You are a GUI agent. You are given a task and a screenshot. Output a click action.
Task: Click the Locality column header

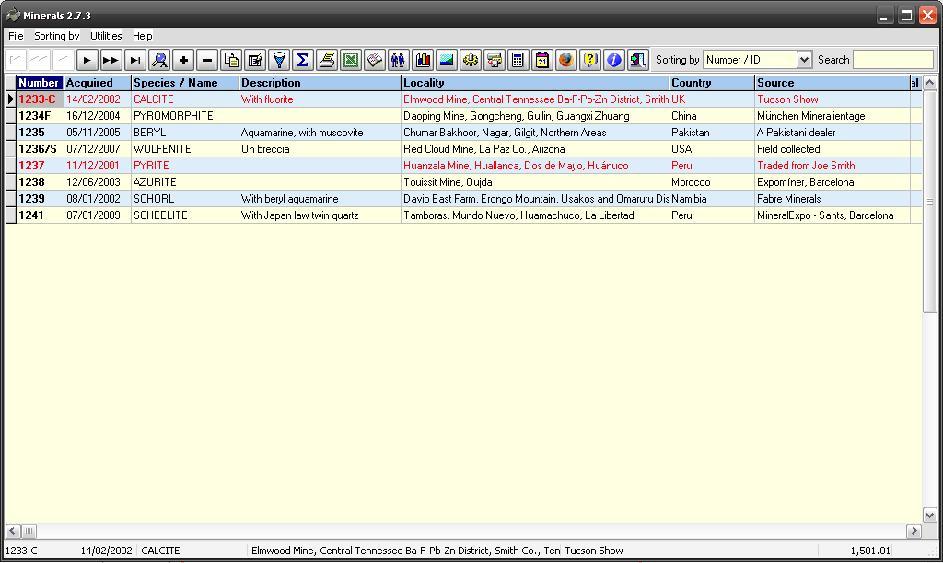pyautogui.click(x=534, y=83)
